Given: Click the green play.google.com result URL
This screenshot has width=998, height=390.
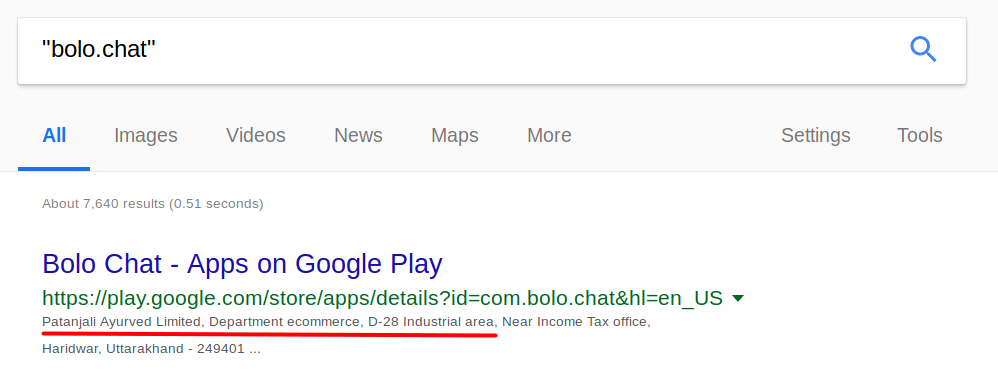Looking at the screenshot, I should (383, 298).
